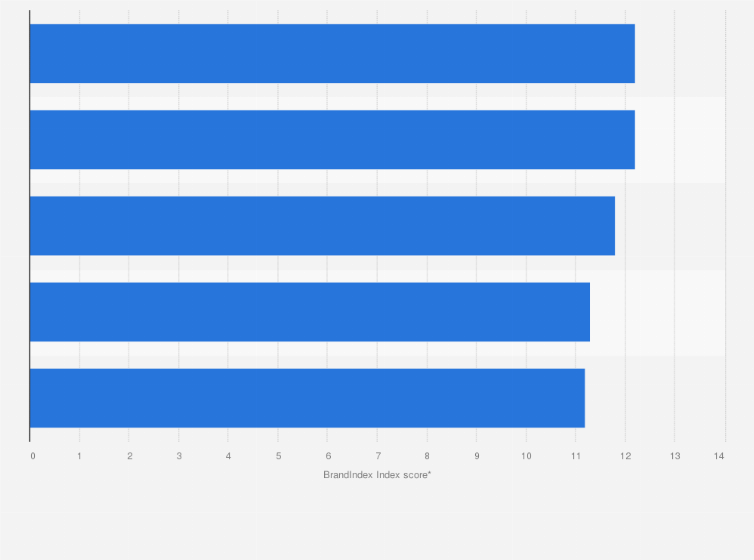The height and width of the screenshot is (560, 754).
Task: Select the number 10 on the axis
Action: [x=526, y=456]
